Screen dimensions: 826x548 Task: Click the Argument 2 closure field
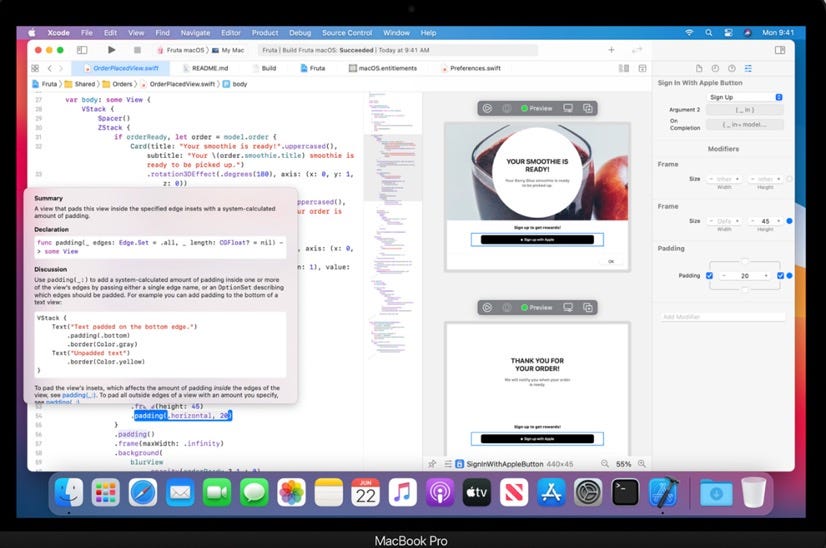pyautogui.click(x=744, y=110)
